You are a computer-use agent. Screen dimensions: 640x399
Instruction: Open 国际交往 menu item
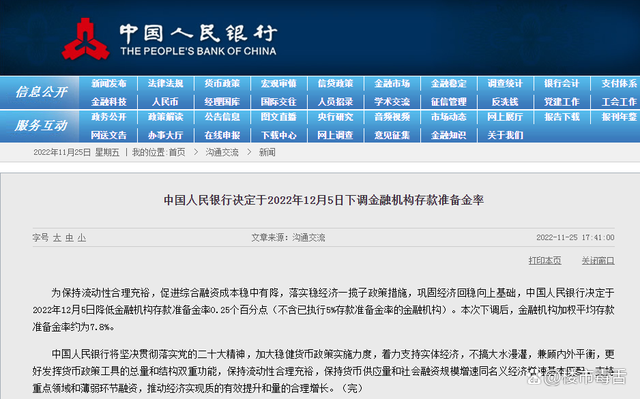279,102
